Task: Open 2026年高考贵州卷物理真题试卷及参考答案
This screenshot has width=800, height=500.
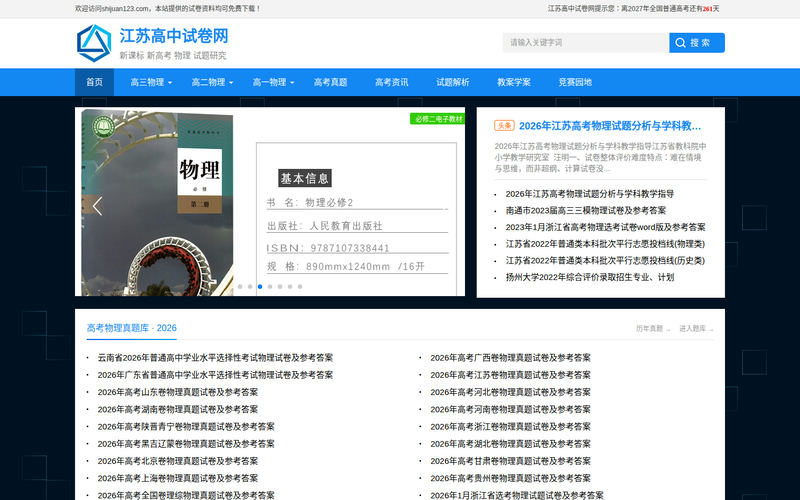Action: coord(510,479)
